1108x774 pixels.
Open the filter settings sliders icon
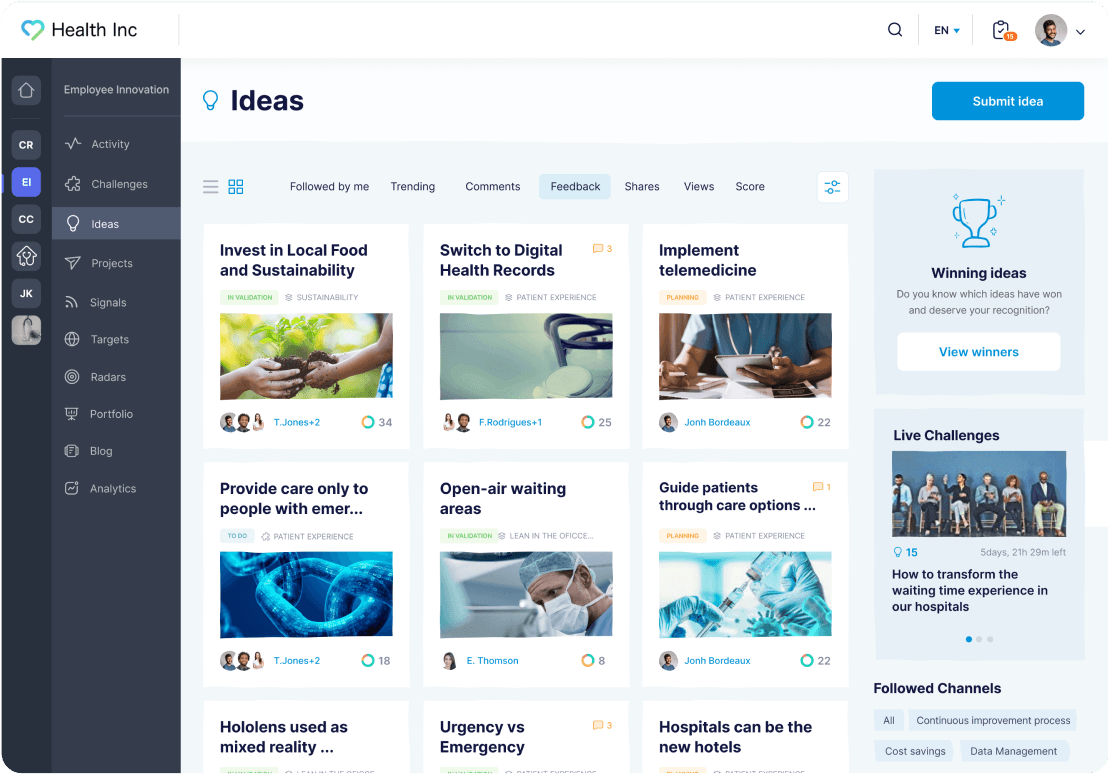pyautogui.click(x=832, y=187)
